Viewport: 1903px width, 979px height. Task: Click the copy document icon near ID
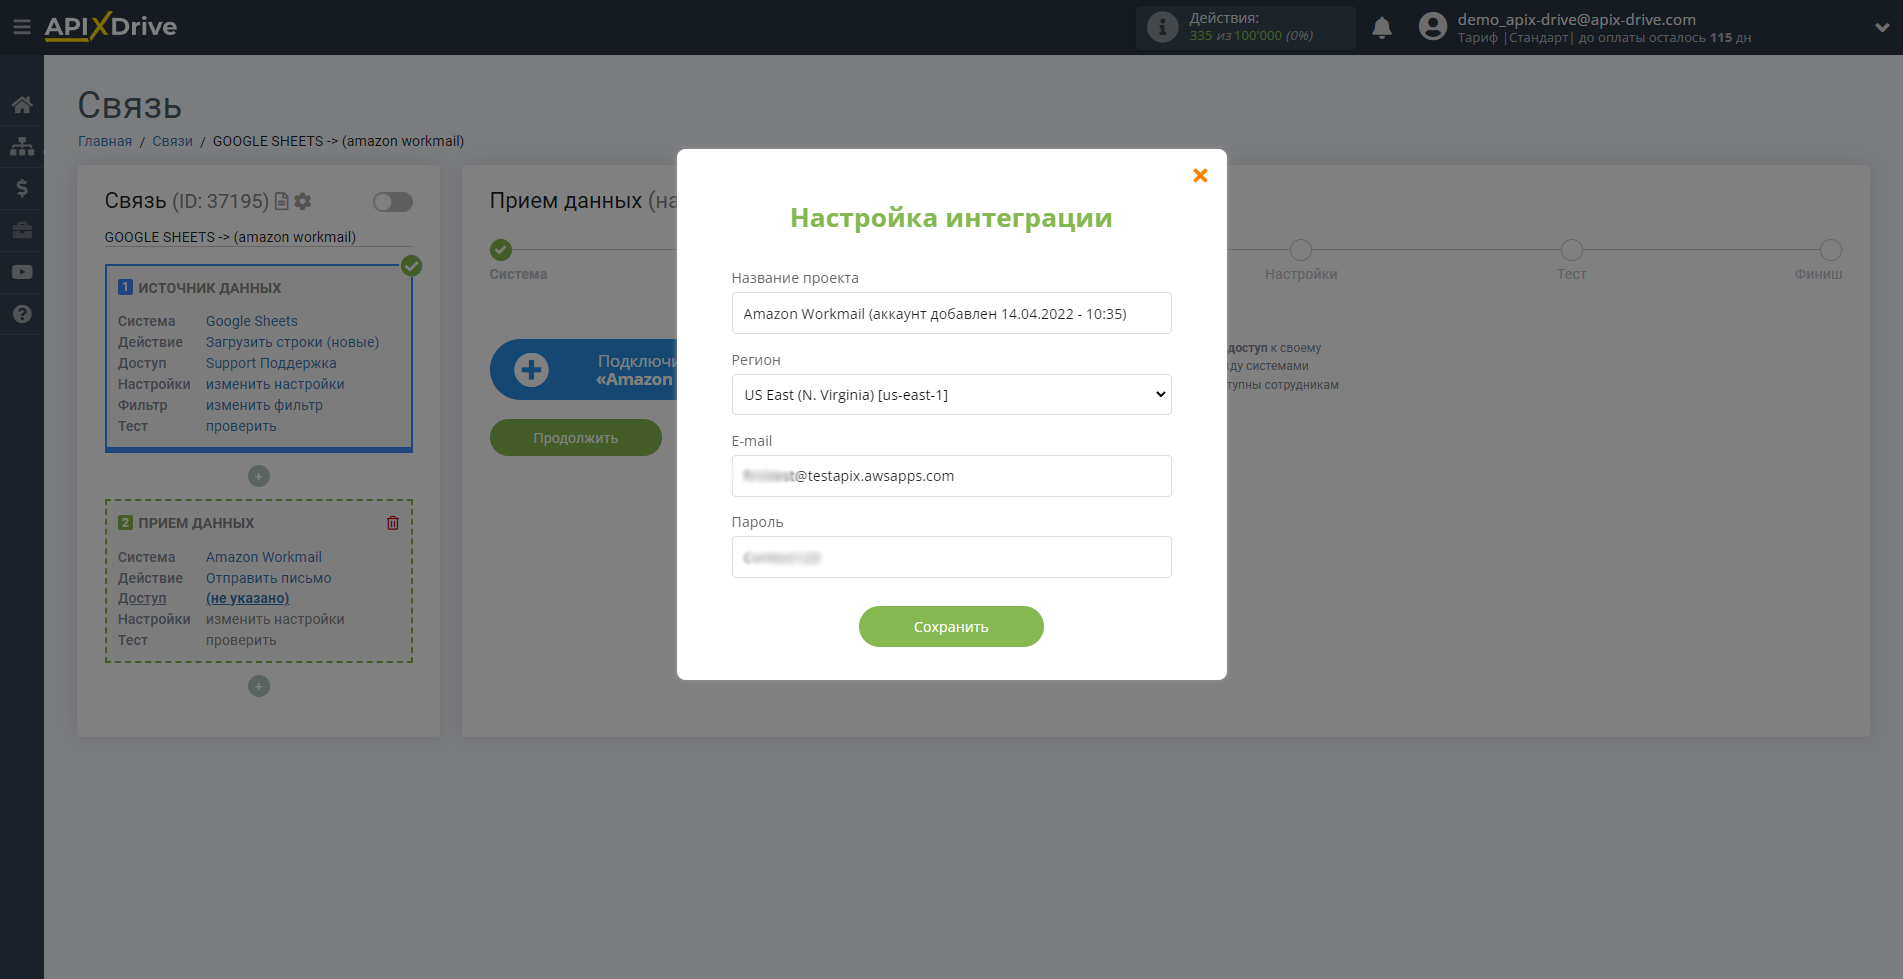pyautogui.click(x=282, y=201)
